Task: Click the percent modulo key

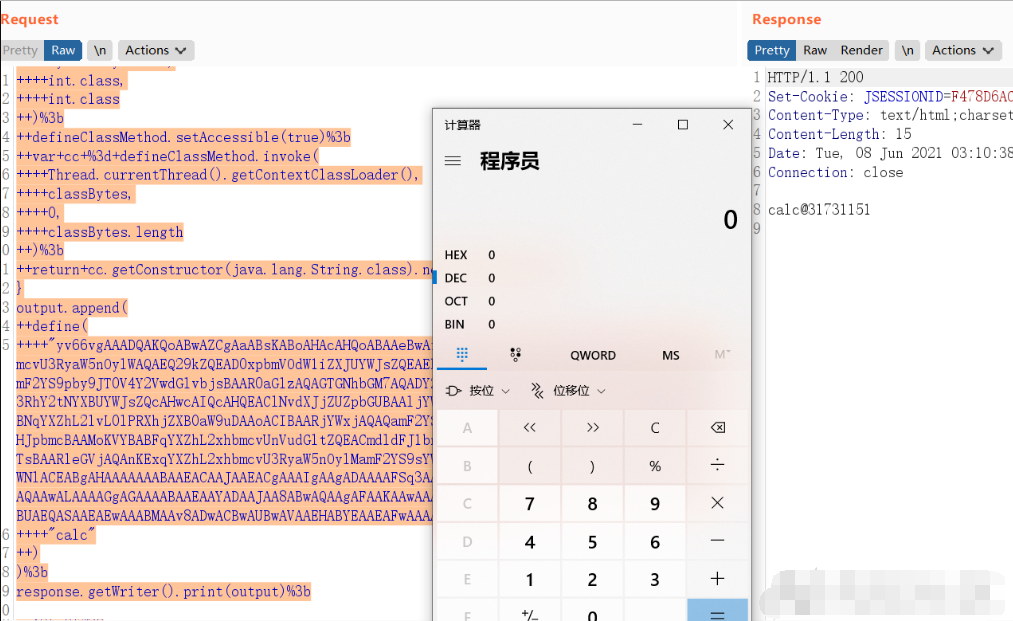Action: tap(654, 465)
